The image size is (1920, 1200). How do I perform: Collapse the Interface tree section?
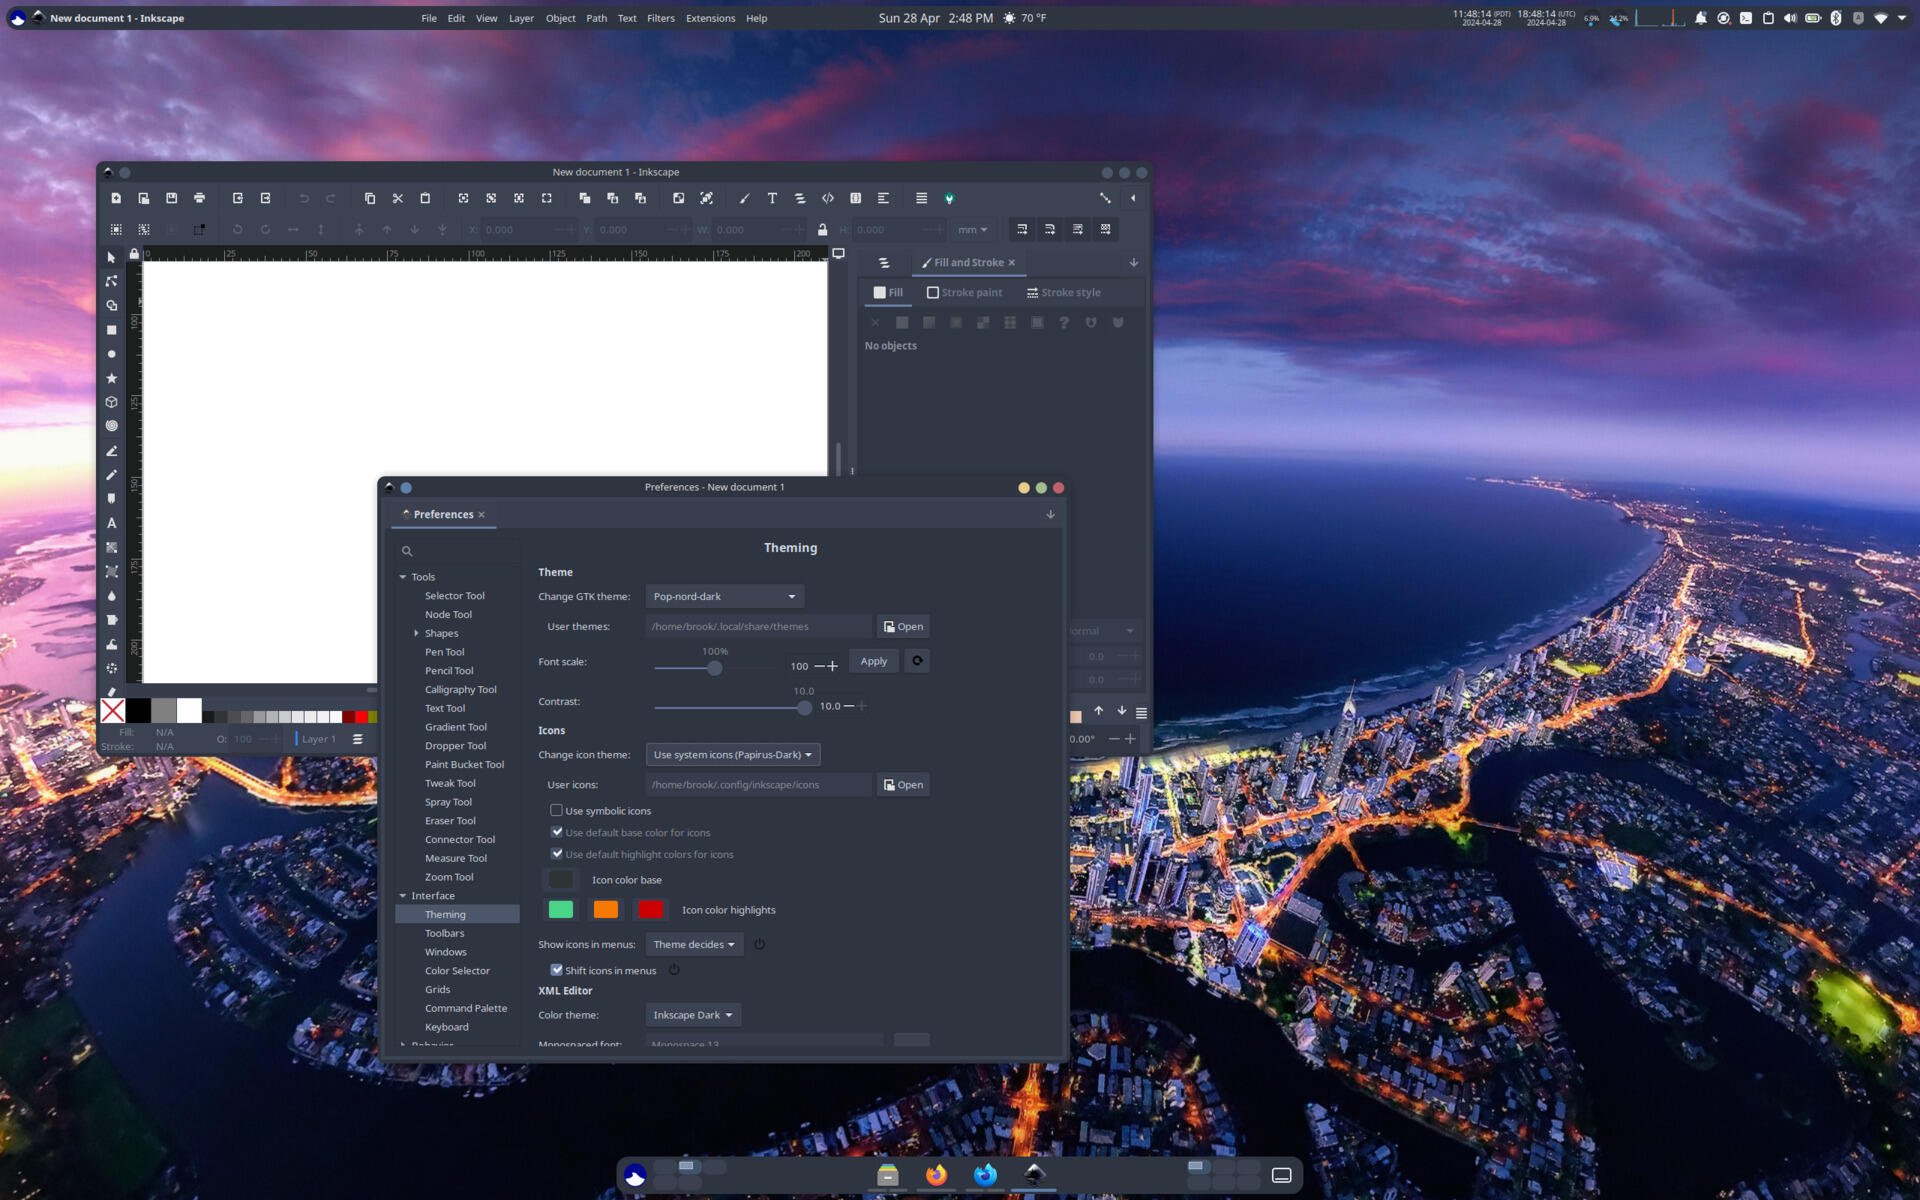(403, 896)
